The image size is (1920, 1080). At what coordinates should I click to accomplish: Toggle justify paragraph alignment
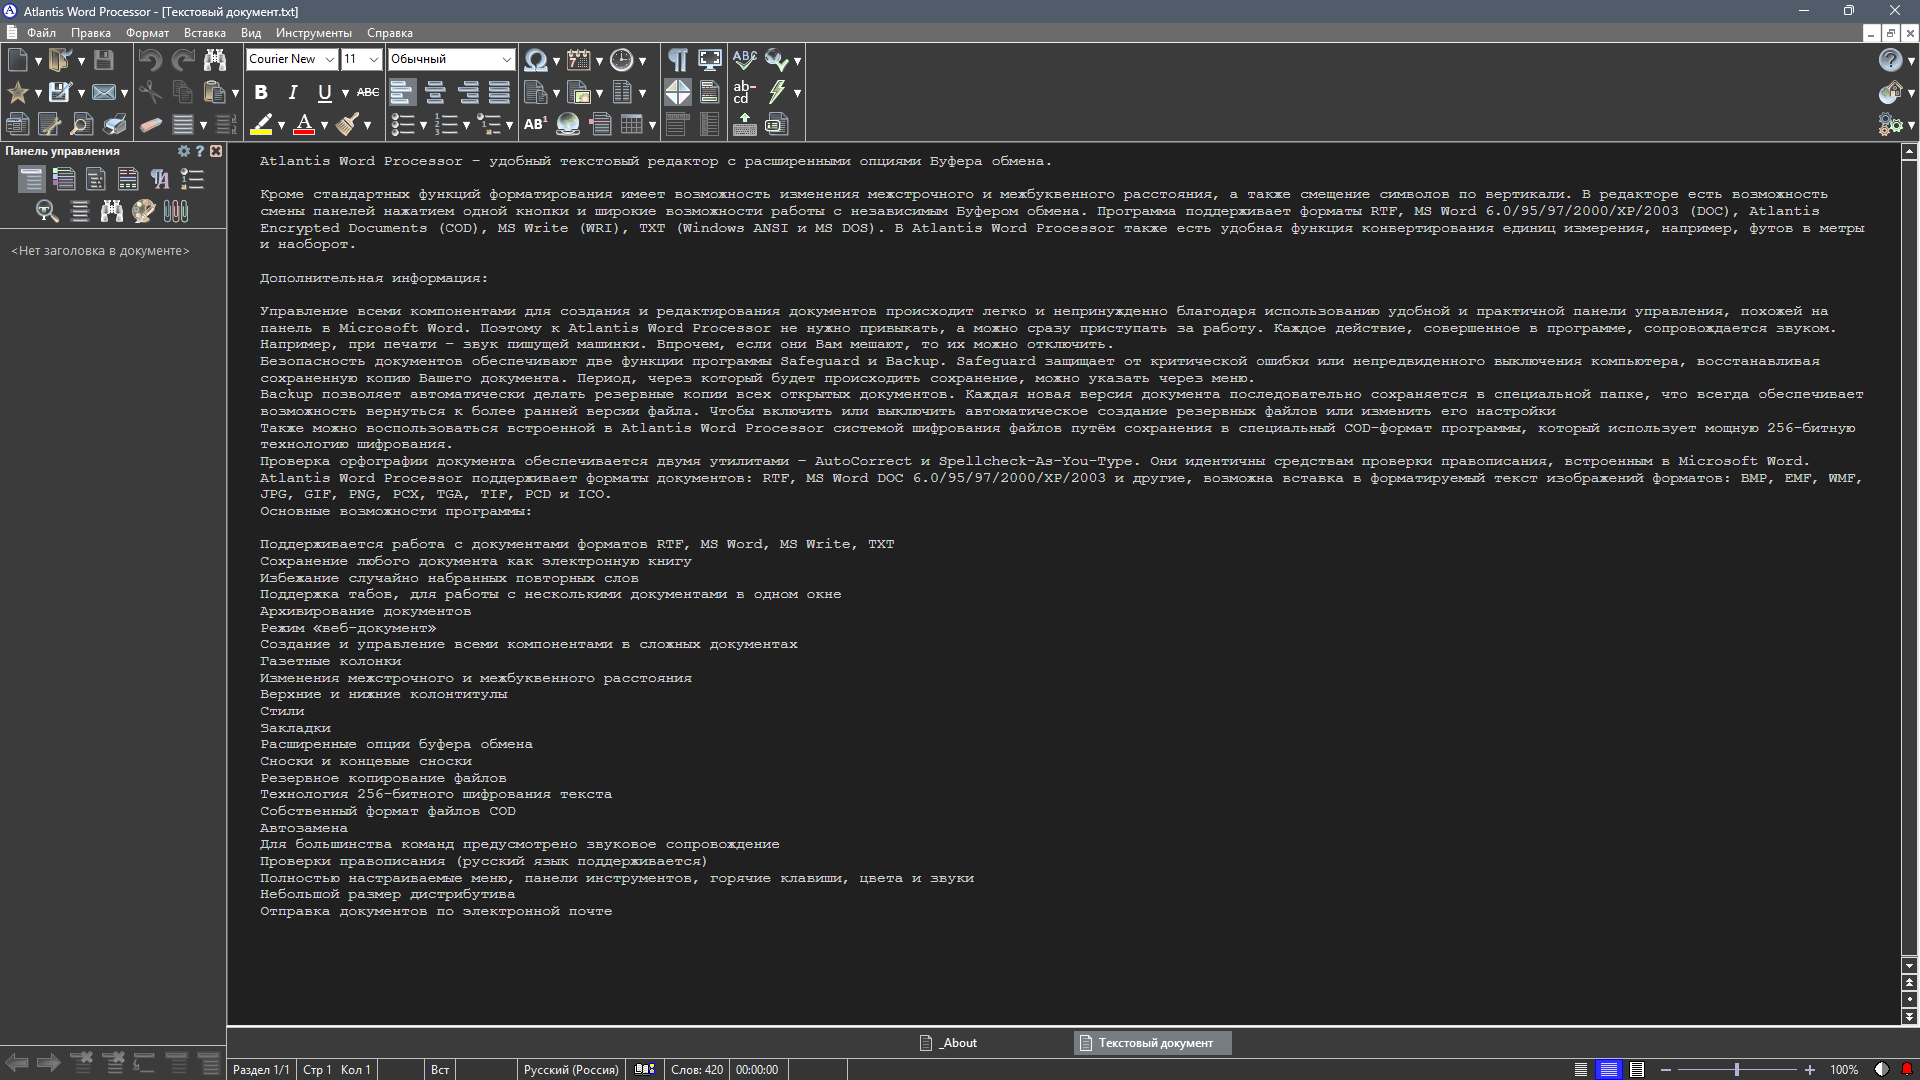[x=499, y=92]
